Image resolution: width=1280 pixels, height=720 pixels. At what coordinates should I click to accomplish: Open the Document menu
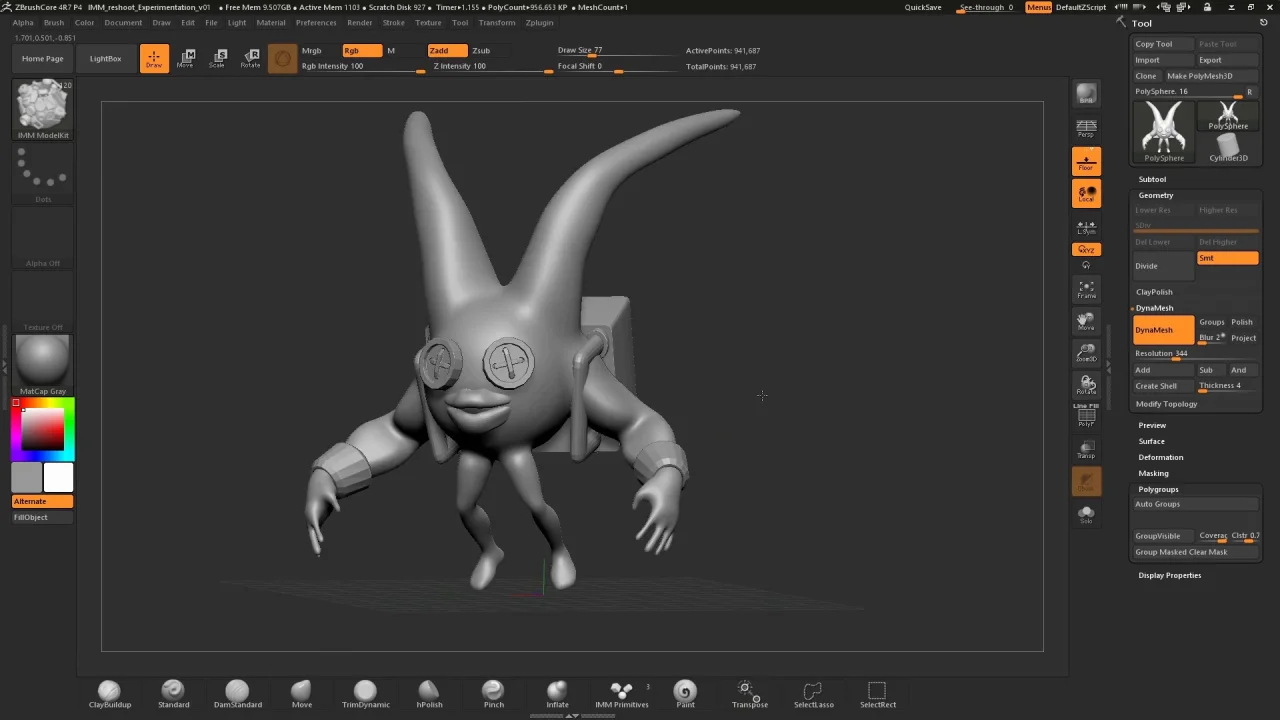tap(123, 22)
